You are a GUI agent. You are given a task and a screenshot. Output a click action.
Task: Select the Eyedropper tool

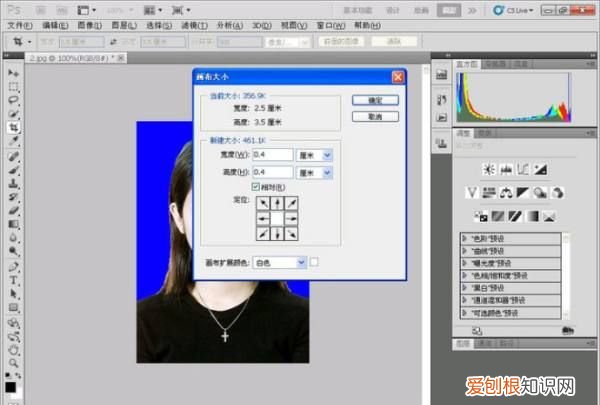pyautogui.click(x=13, y=141)
